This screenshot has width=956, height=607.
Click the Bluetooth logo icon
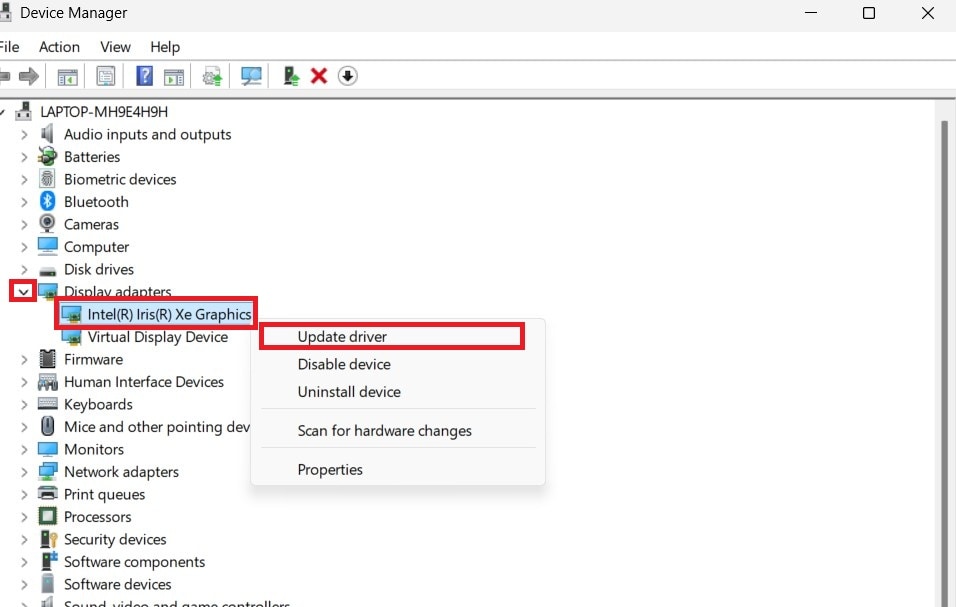click(x=48, y=201)
